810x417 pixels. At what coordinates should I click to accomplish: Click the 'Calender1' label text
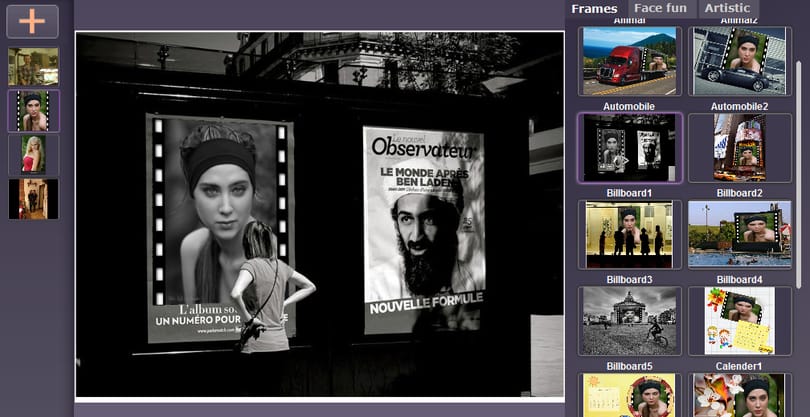tap(739, 366)
